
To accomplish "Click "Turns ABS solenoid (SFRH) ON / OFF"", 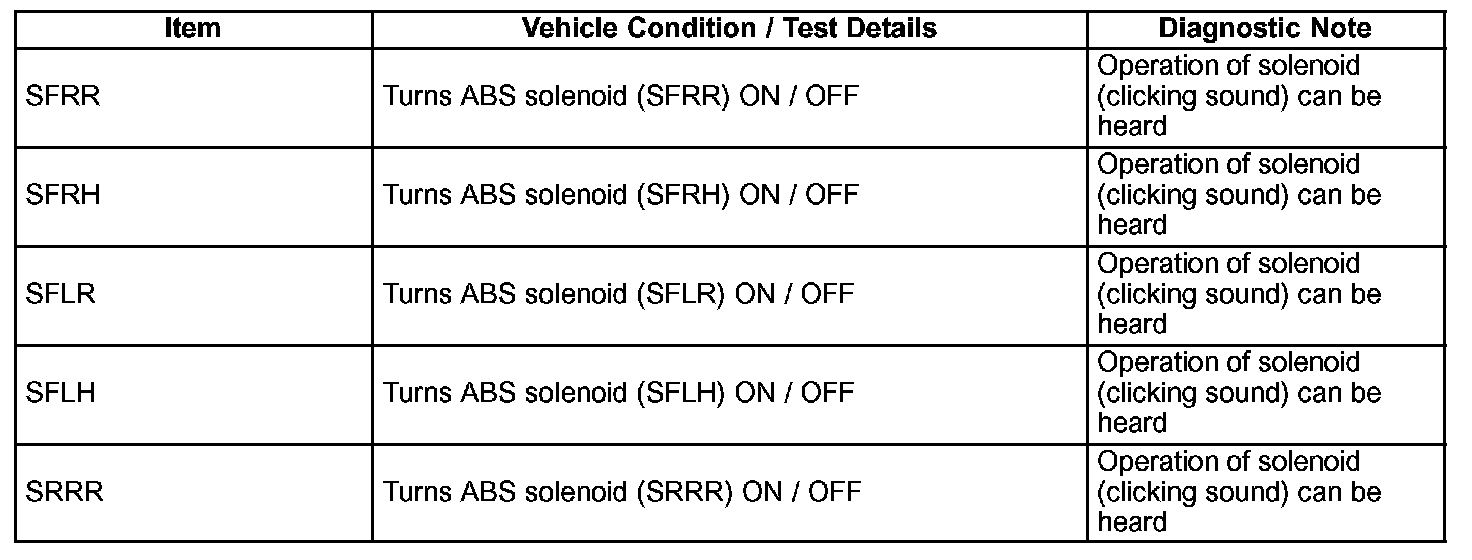I will [621, 195].
